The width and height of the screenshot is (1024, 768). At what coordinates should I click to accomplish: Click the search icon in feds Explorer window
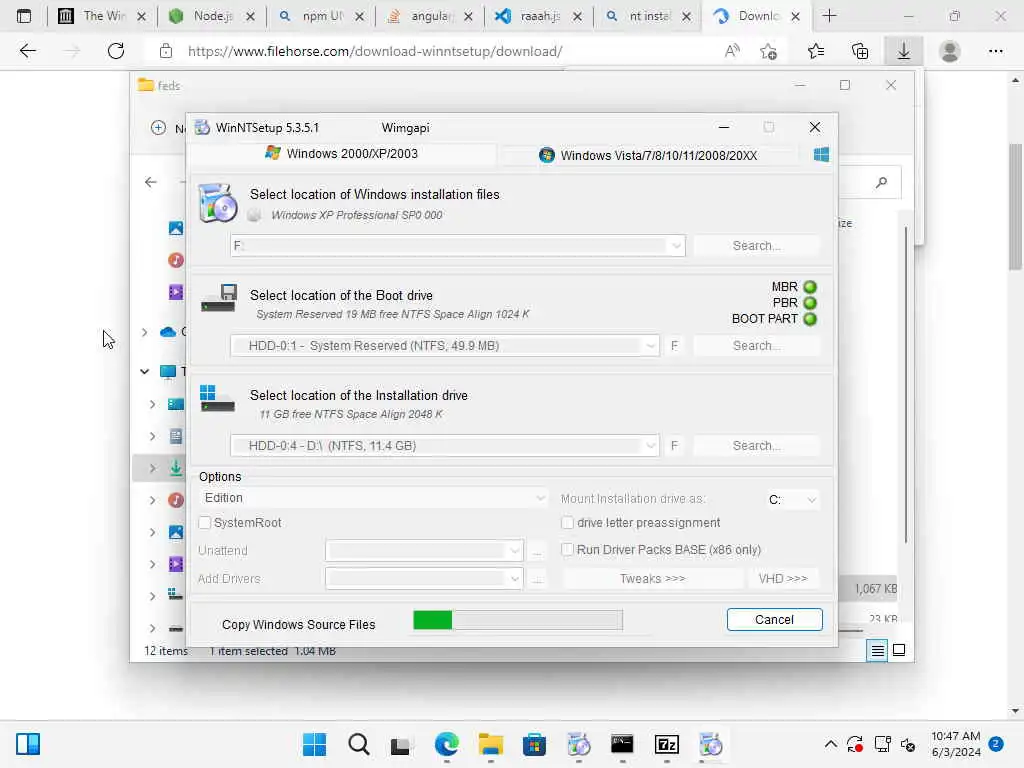coord(882,182)
